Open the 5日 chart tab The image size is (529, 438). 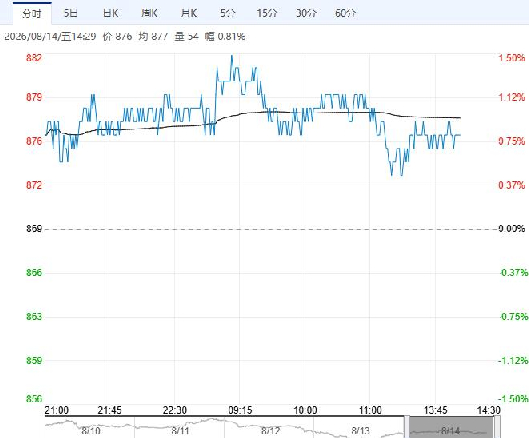pyautogui.click(x=71, y=13)
